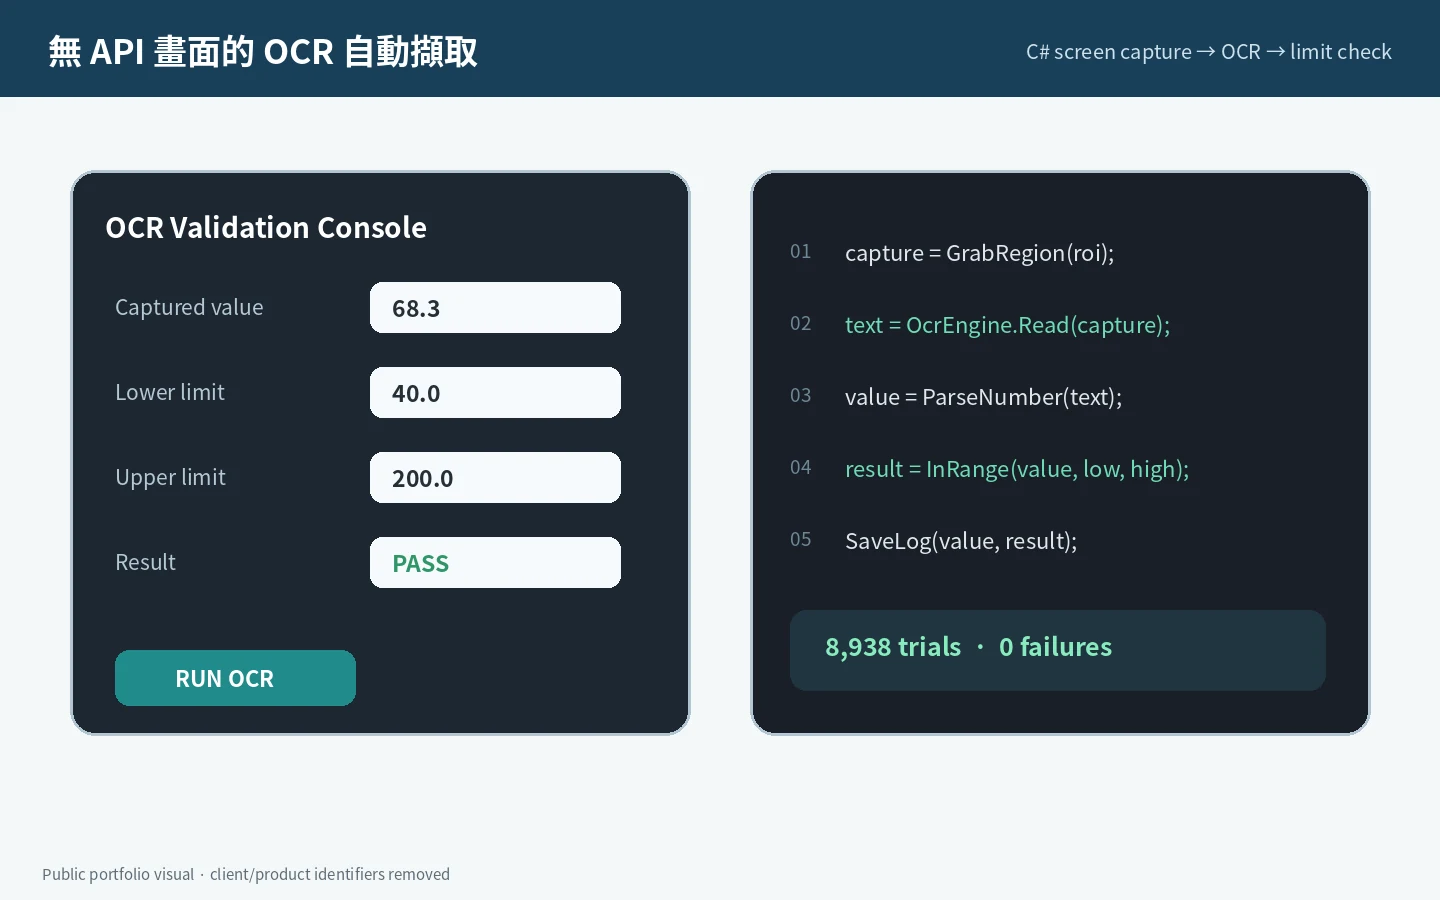
Task: Click line number 01 in code panel
Action: (x=801, y=252)
